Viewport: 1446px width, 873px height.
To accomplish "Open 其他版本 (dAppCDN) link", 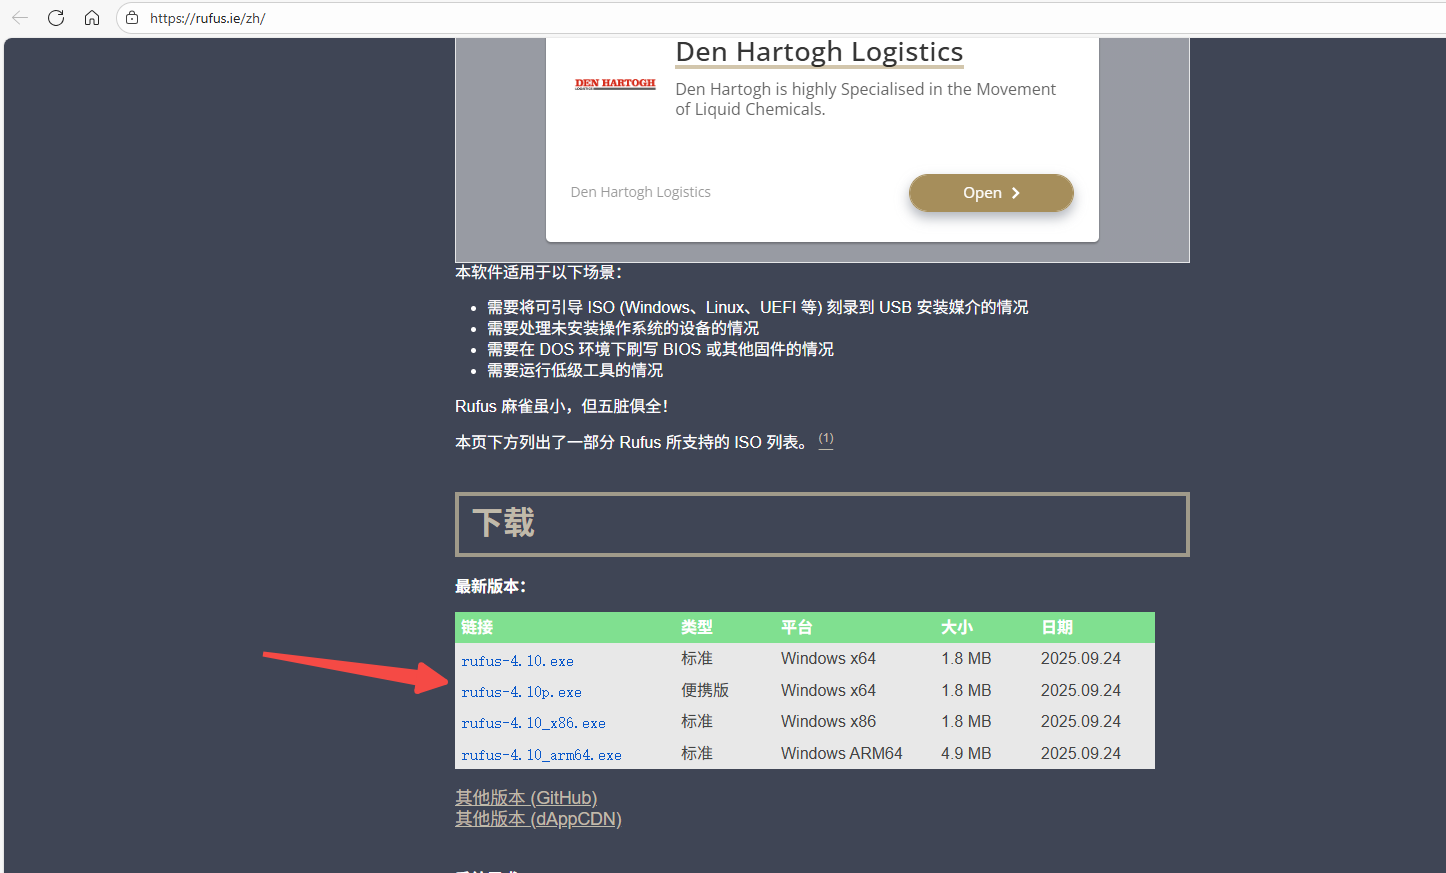I will point(538,819).
